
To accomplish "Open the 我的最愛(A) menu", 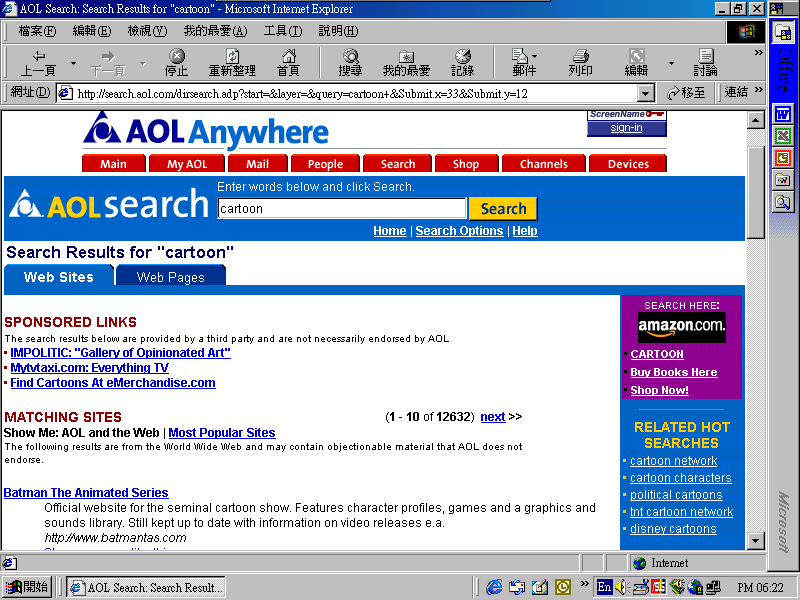I will click(215, 31).
